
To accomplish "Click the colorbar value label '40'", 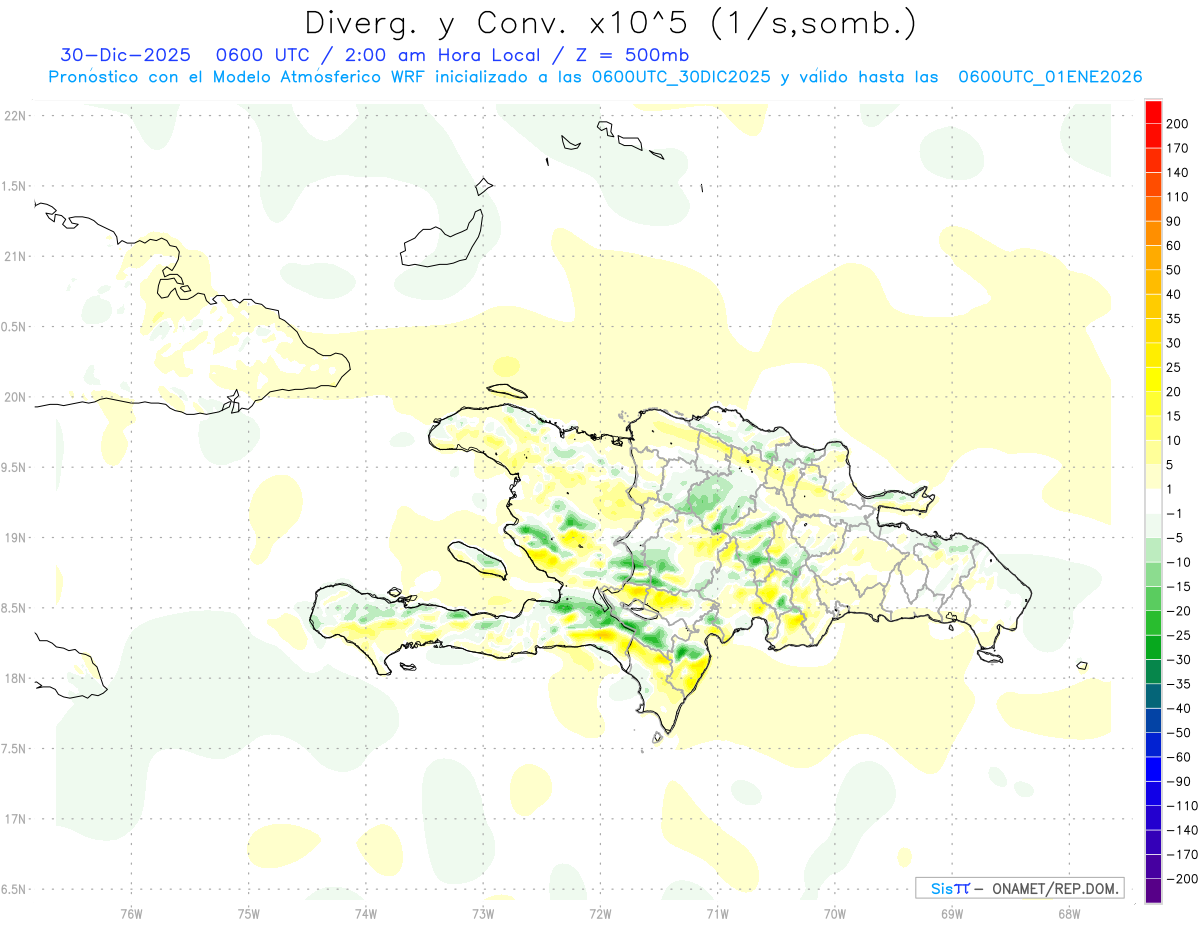I will (x=1175, y=295).
